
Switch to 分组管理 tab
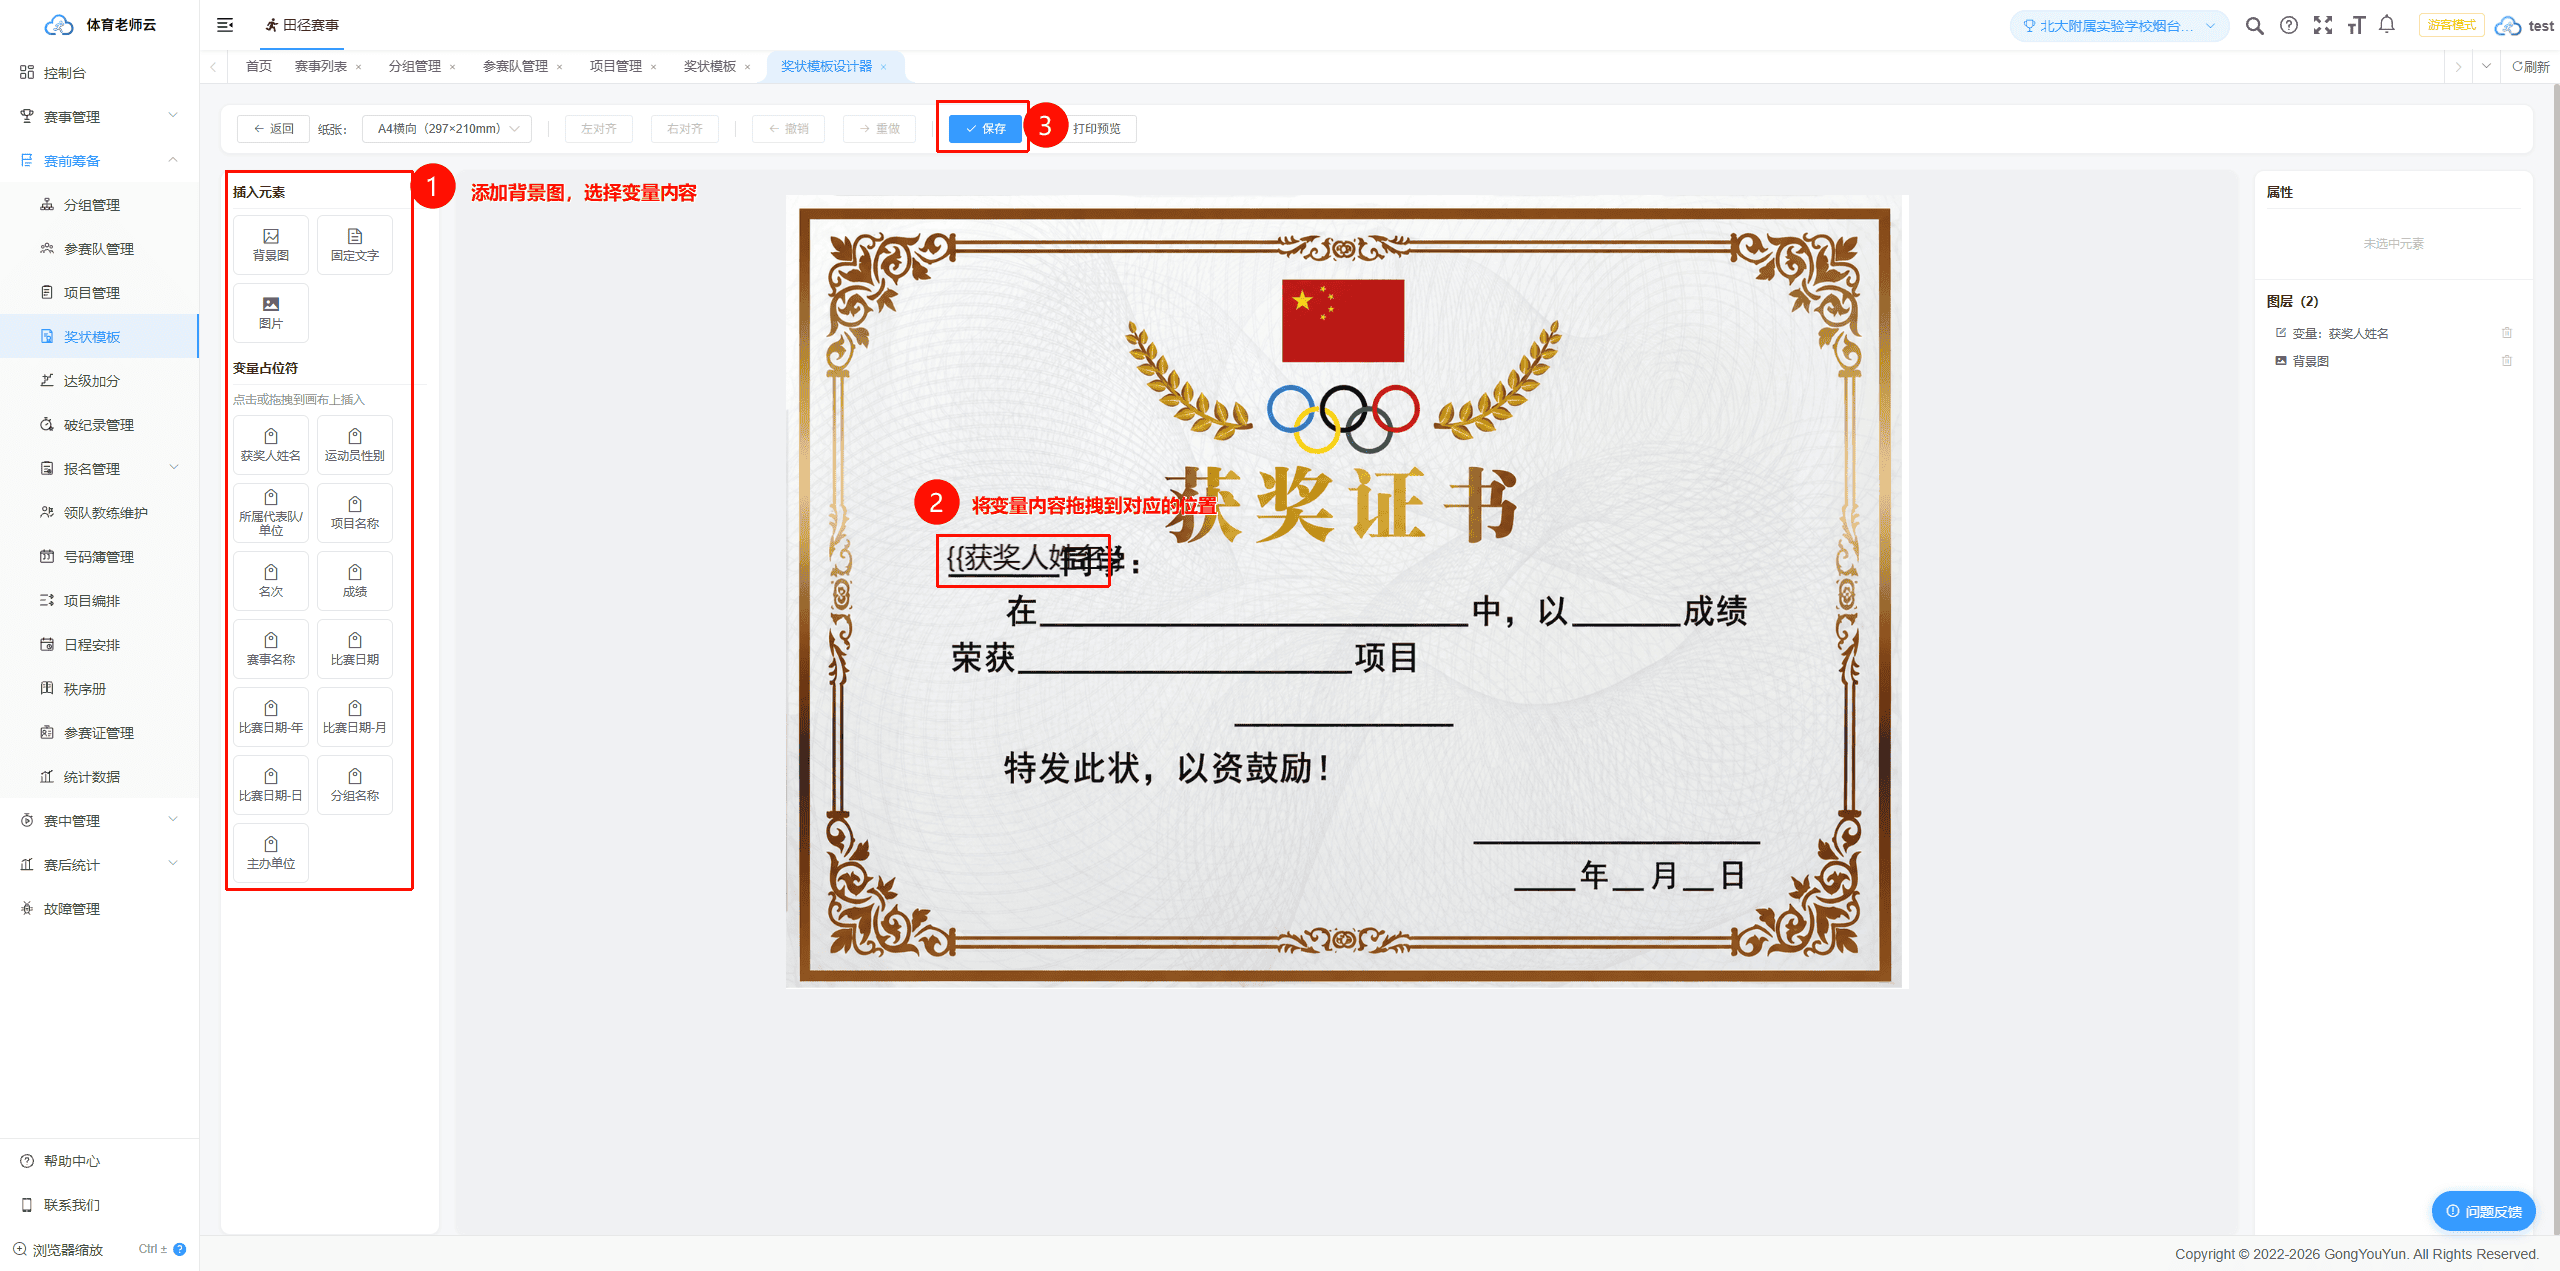(x=415, y=66)
